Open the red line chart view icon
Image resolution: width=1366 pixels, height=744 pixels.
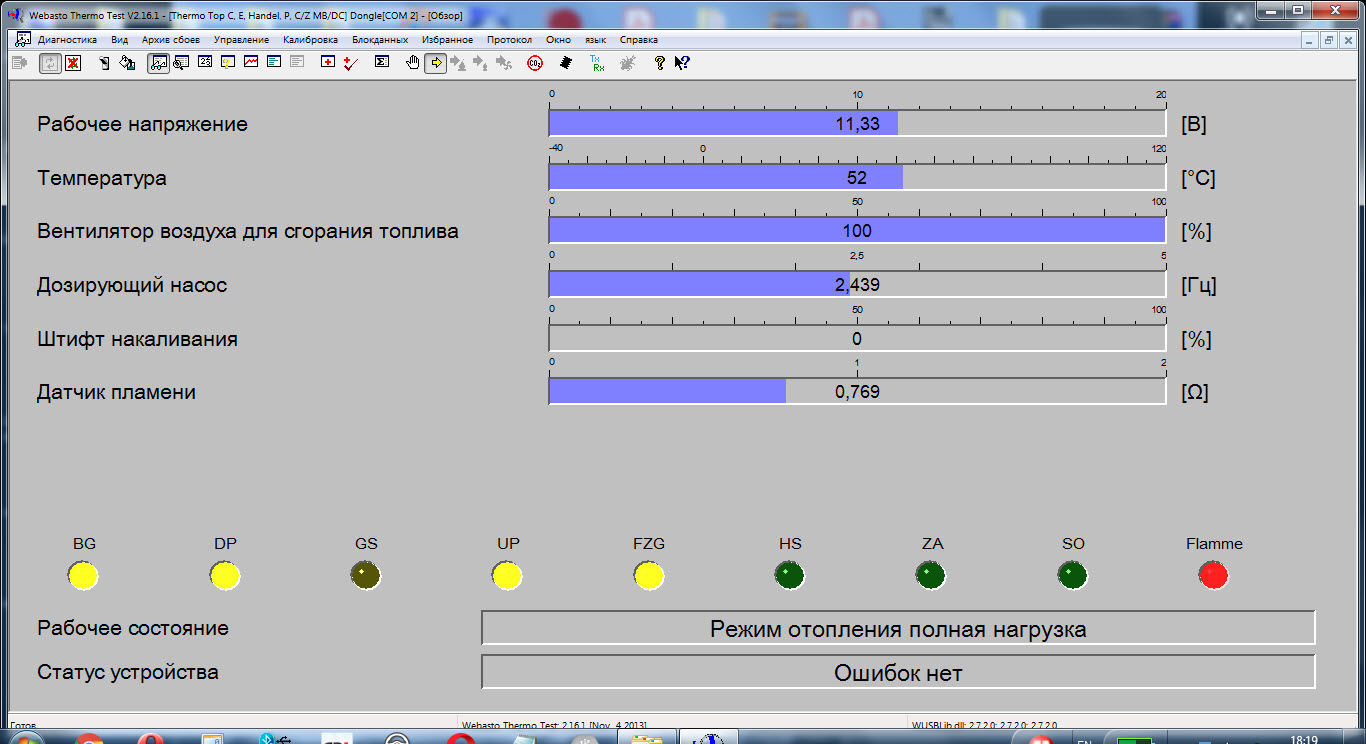(x=251, y=63)
